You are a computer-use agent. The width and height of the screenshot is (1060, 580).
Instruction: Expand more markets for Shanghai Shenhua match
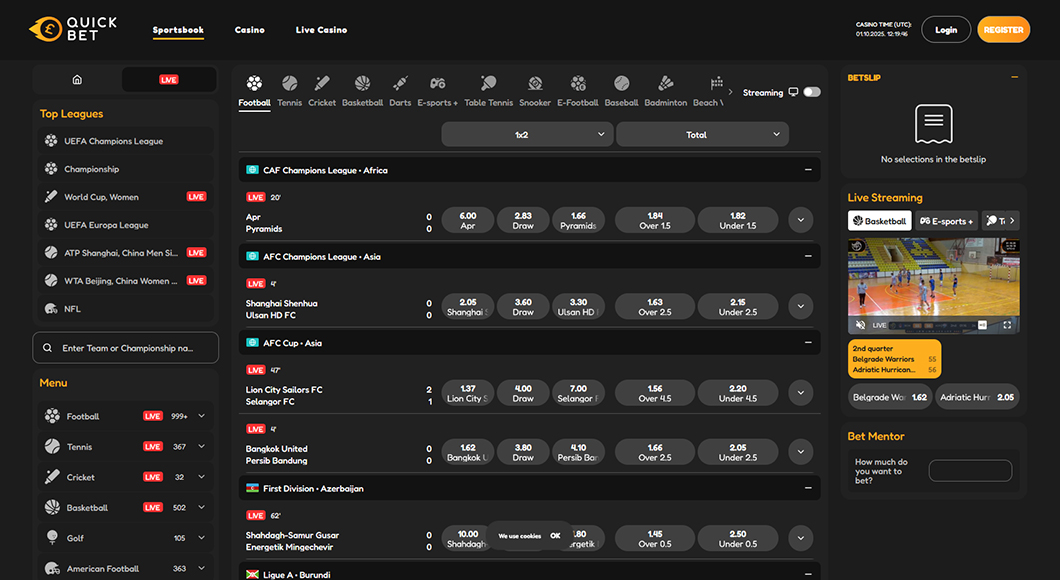coord(800,307)
